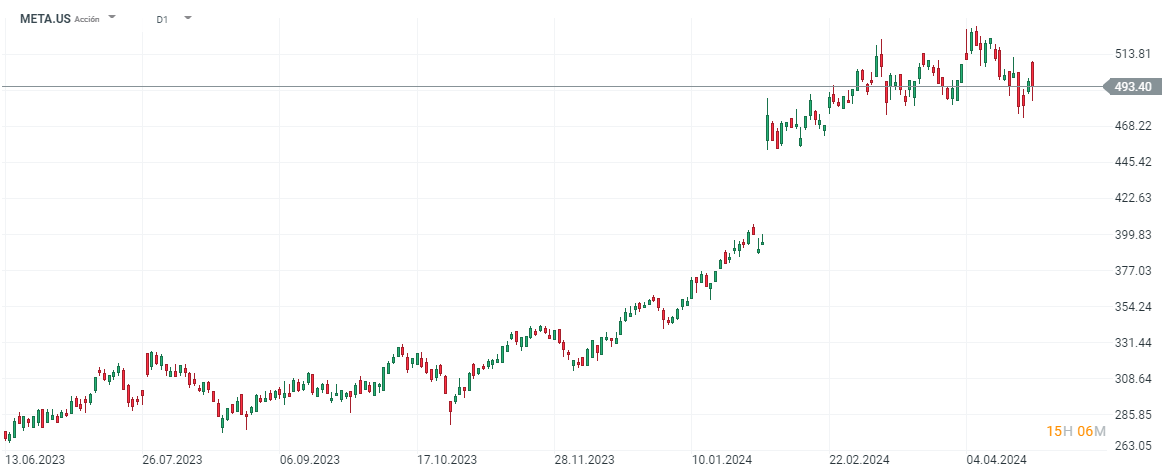Click the 399.83 price axis label
Viewport: 1175px width, 476px height.
(x=1133, y=234)
